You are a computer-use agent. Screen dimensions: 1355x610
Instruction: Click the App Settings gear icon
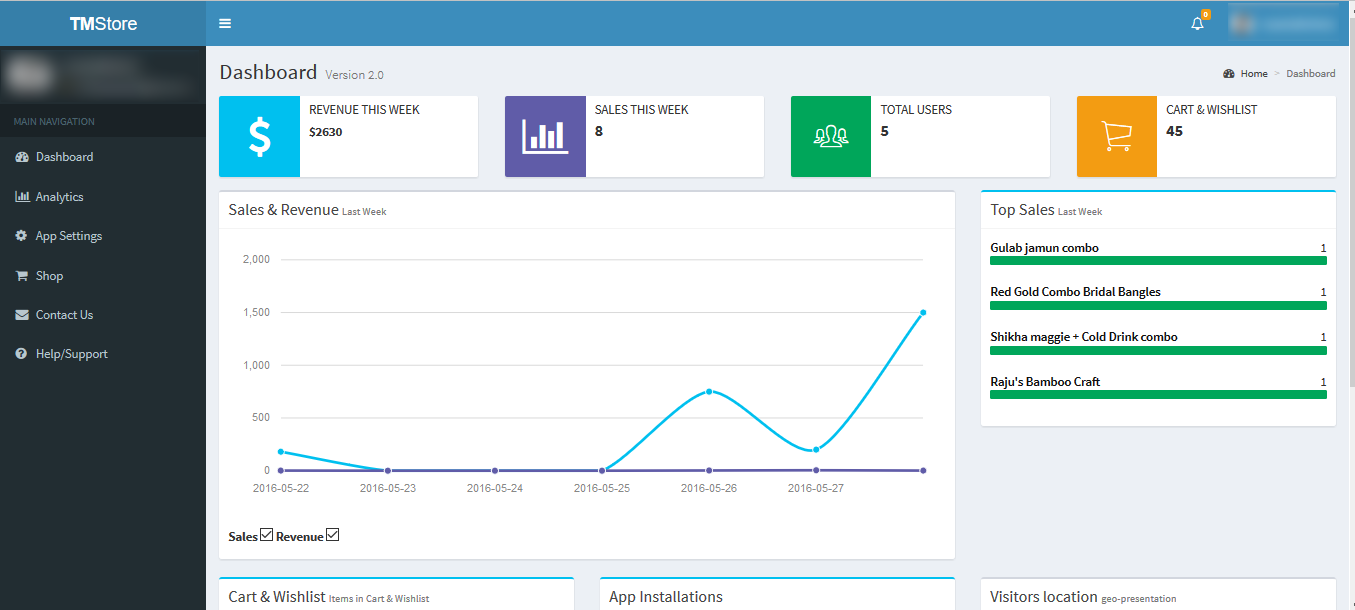point(21,236)
